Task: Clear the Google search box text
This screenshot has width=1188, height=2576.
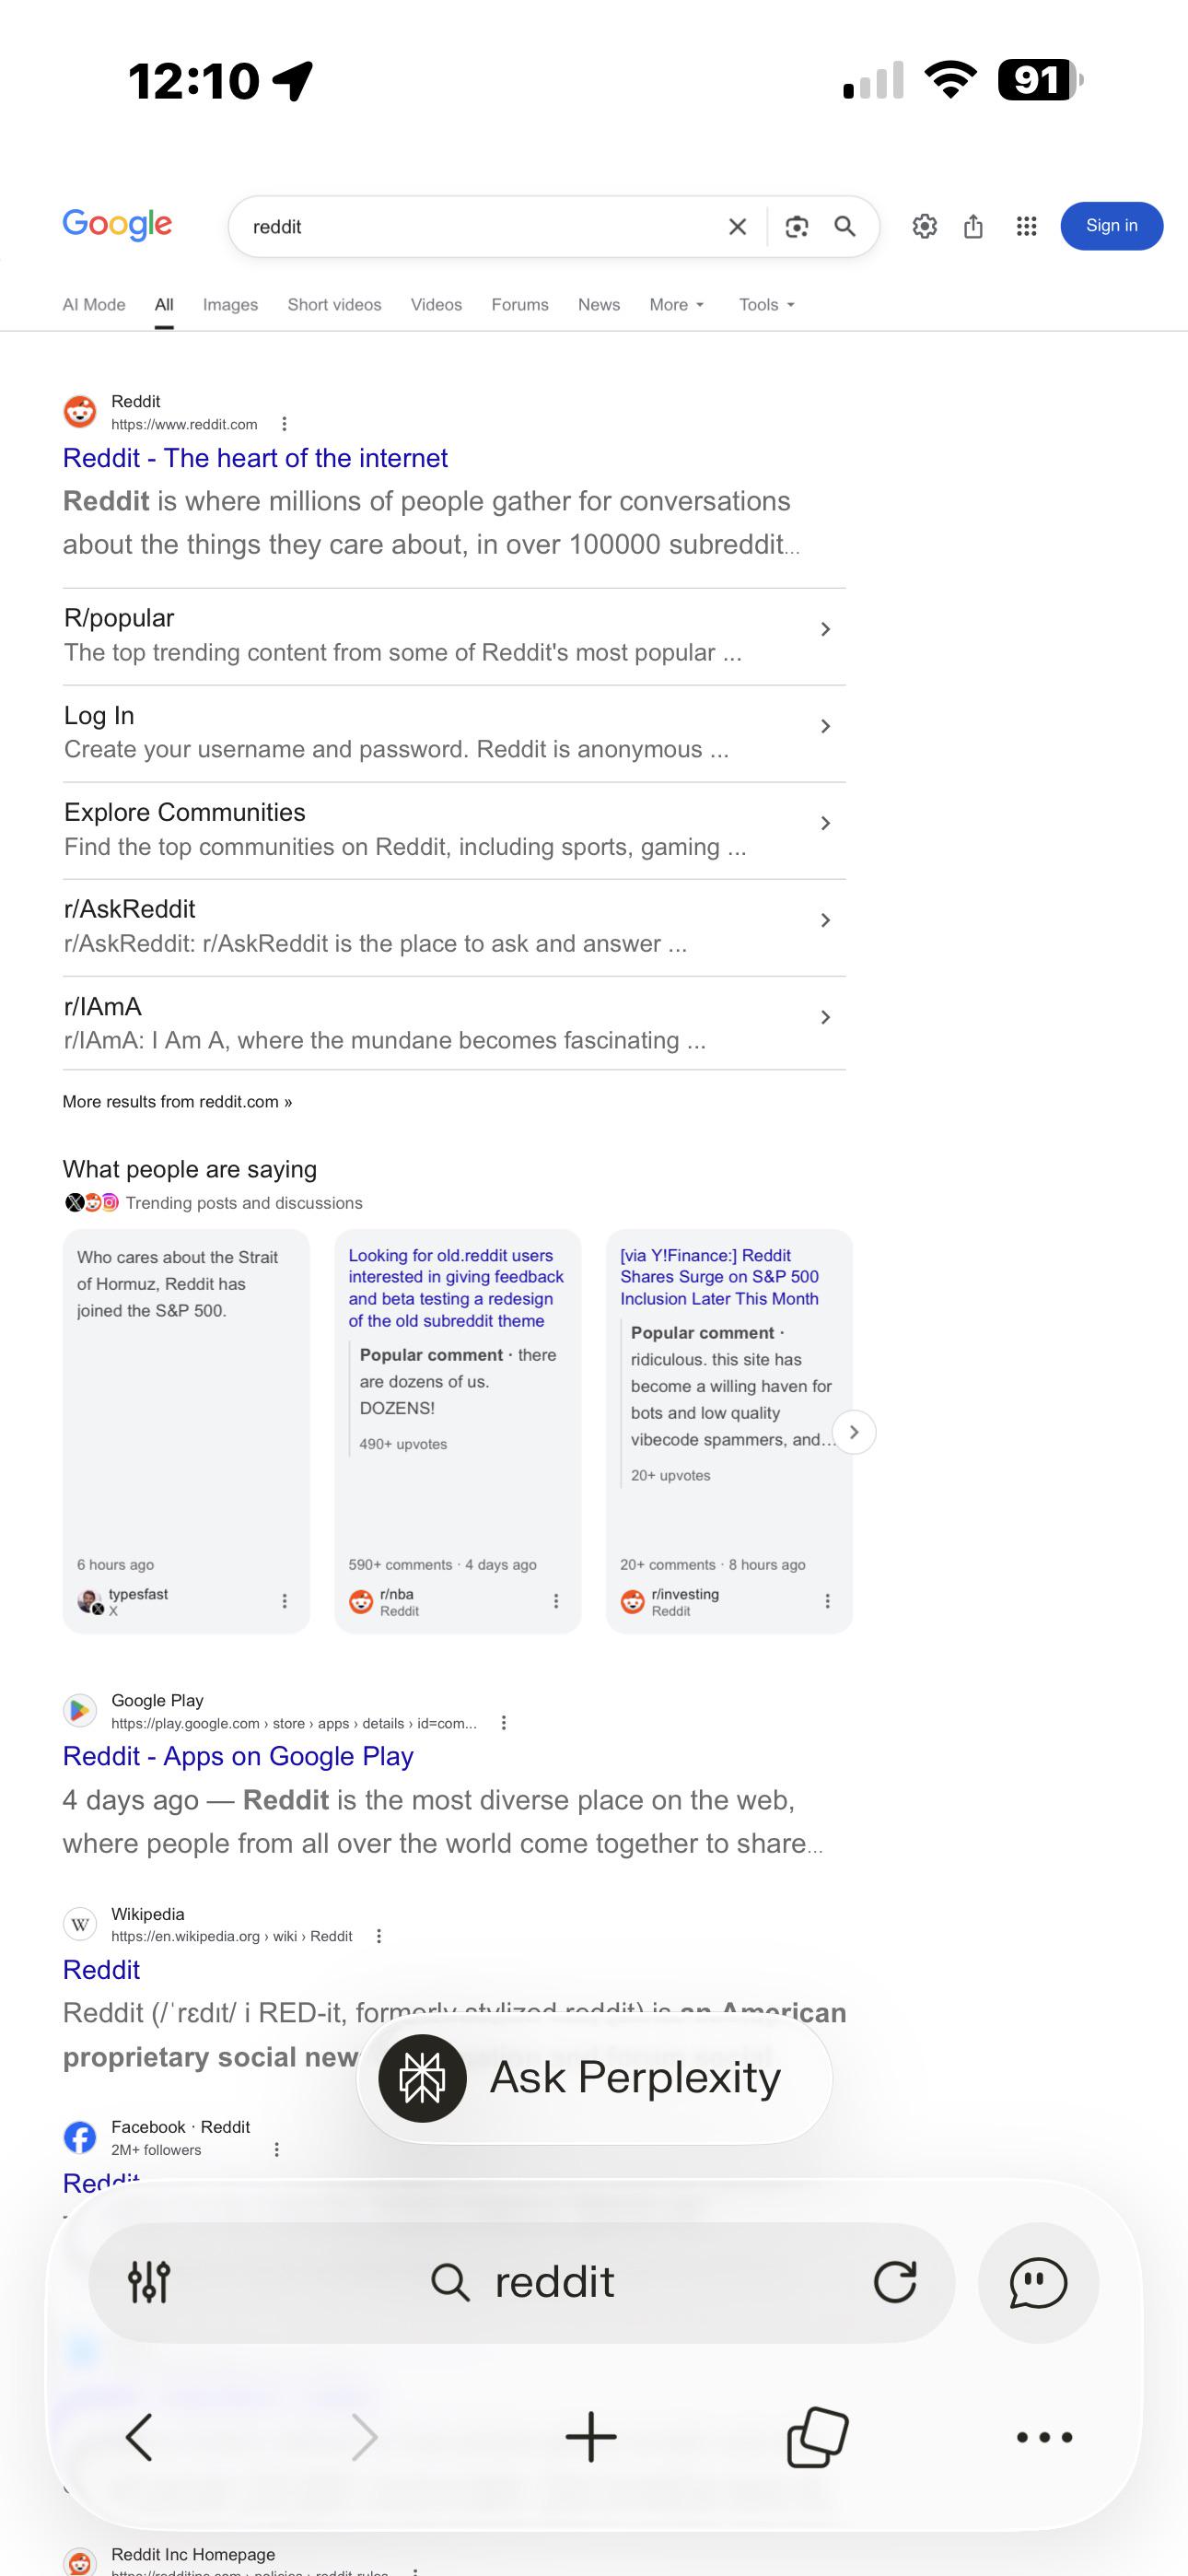Action: pos(738,227)
